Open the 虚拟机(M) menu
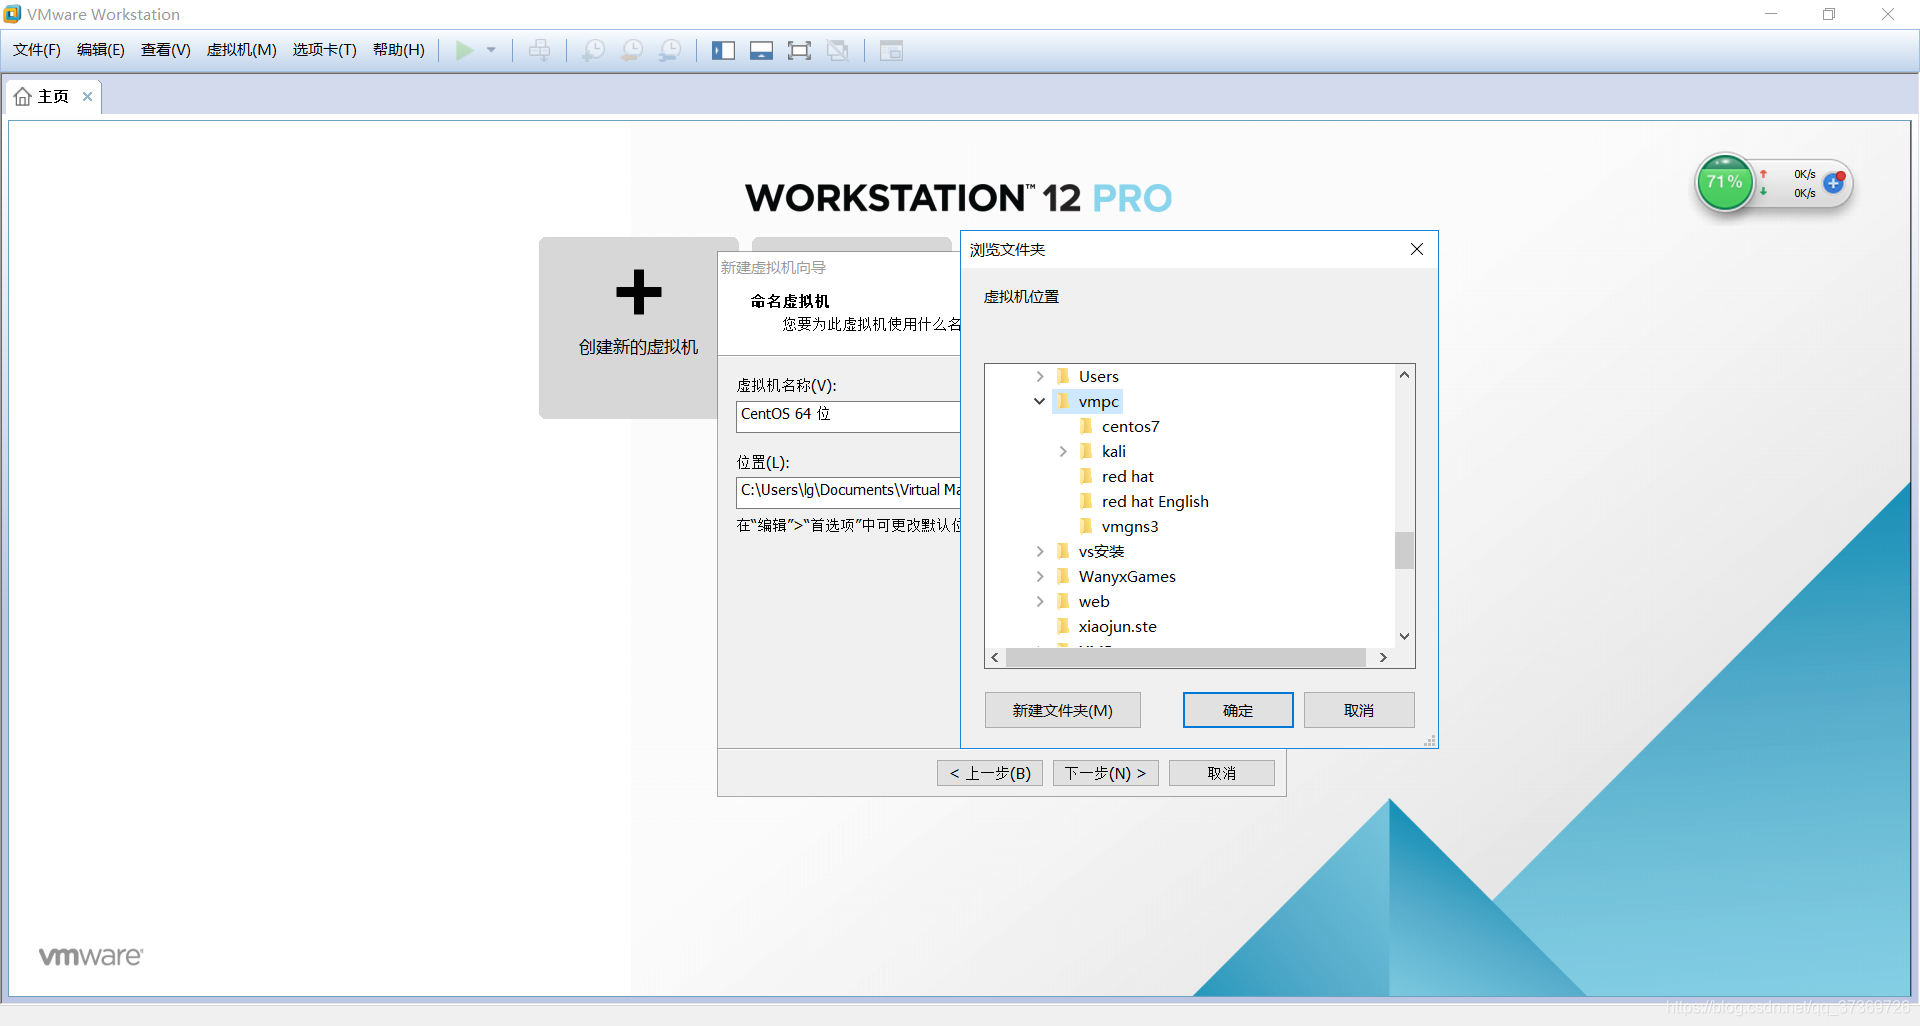The width and height of the screenshot is (1920, 1026). (x=242, y=50)
